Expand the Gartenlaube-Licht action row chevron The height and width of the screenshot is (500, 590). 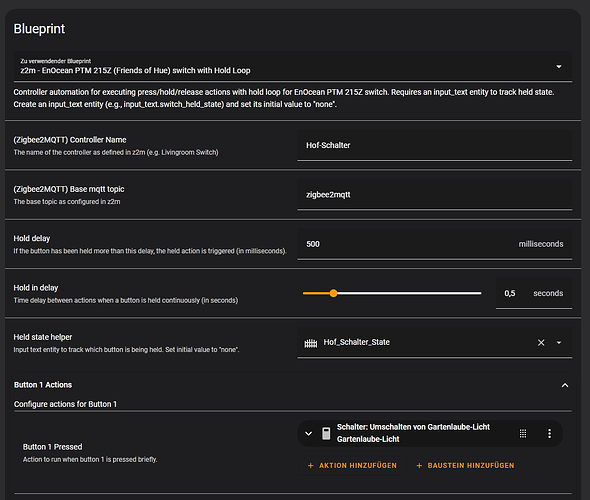309,433
